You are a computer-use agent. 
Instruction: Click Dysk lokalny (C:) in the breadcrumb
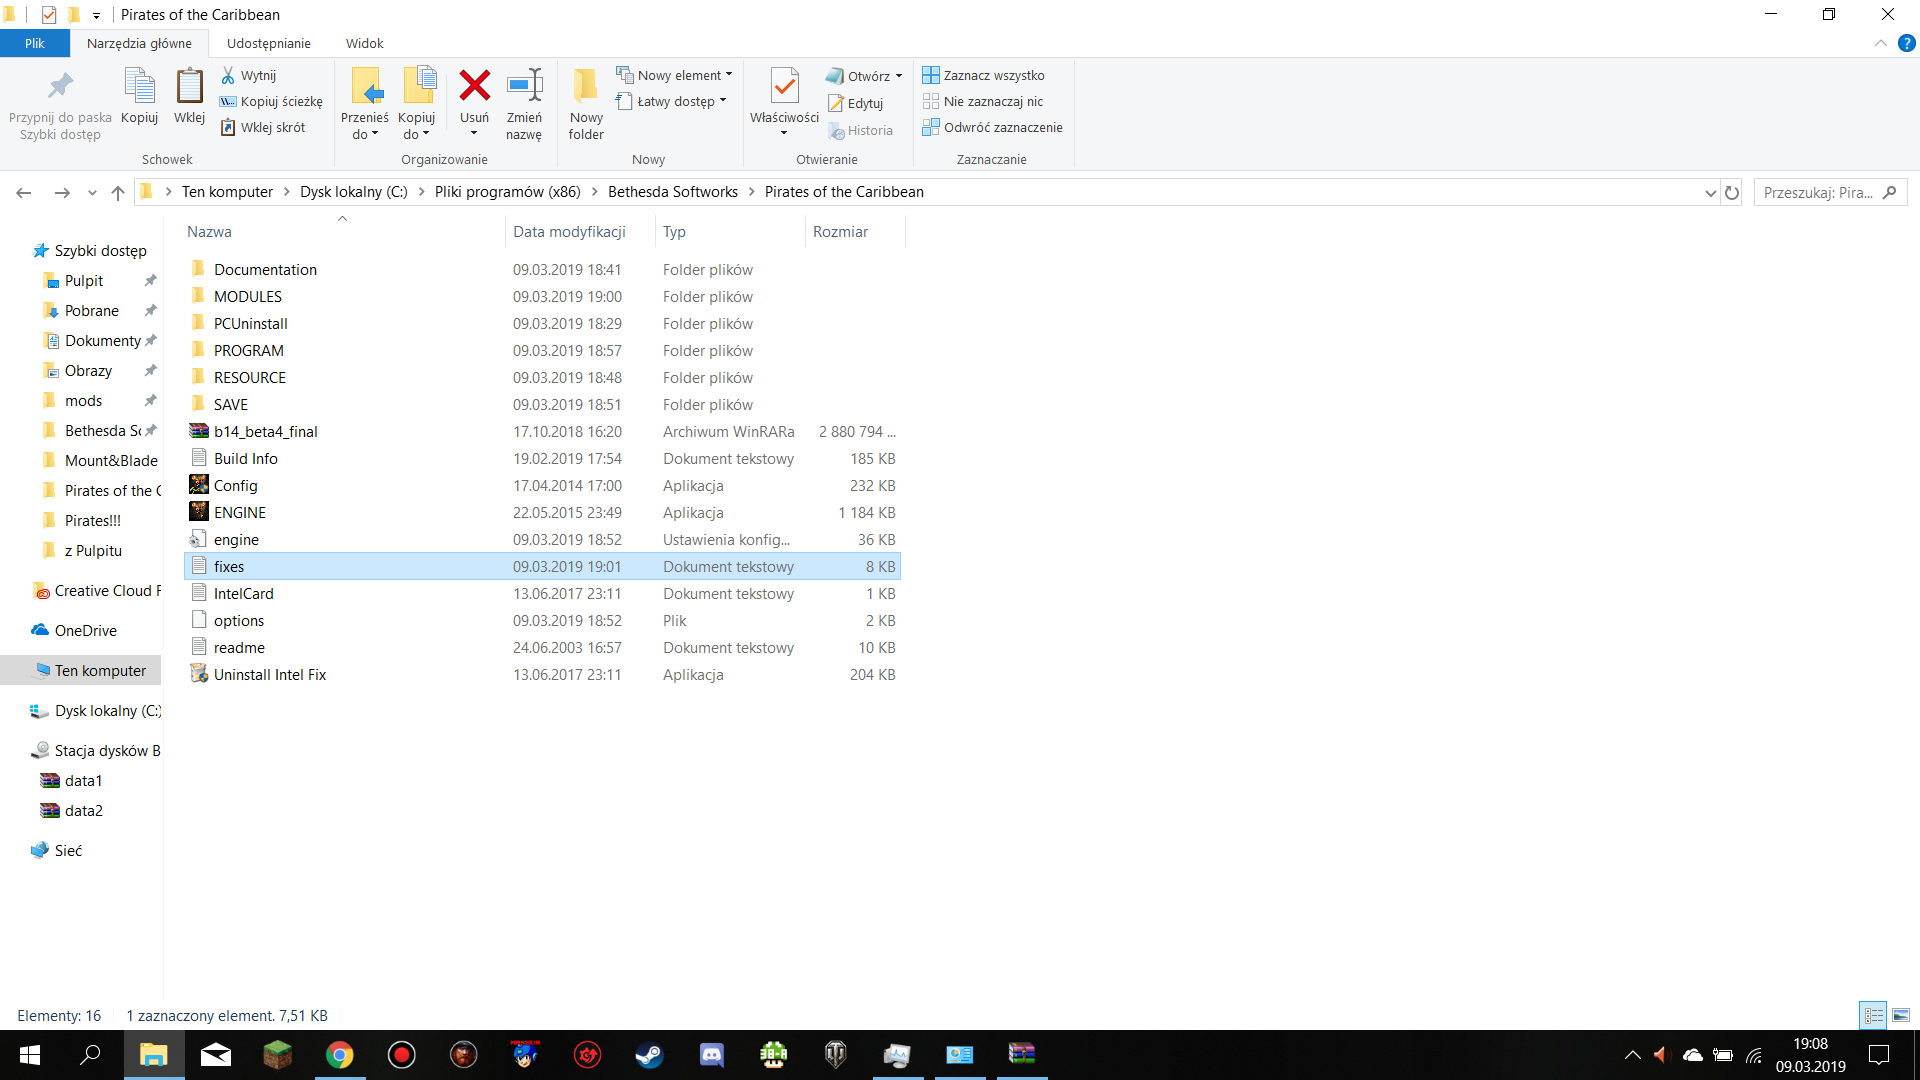click(353, 192)
